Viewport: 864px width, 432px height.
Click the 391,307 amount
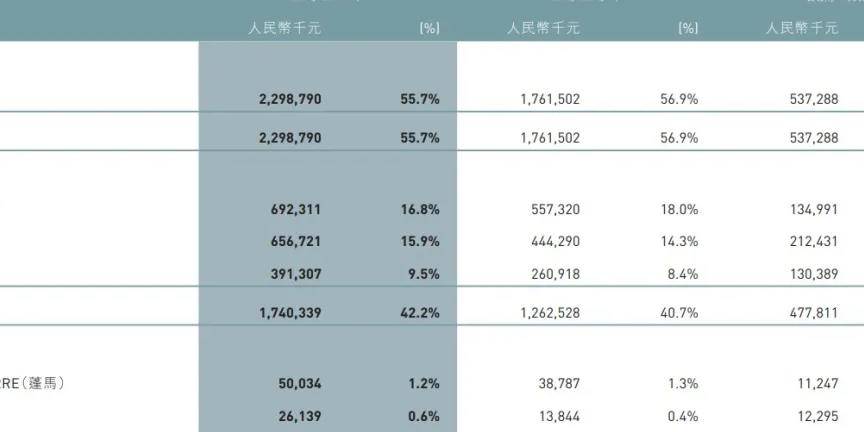click(x=295, y=274)
